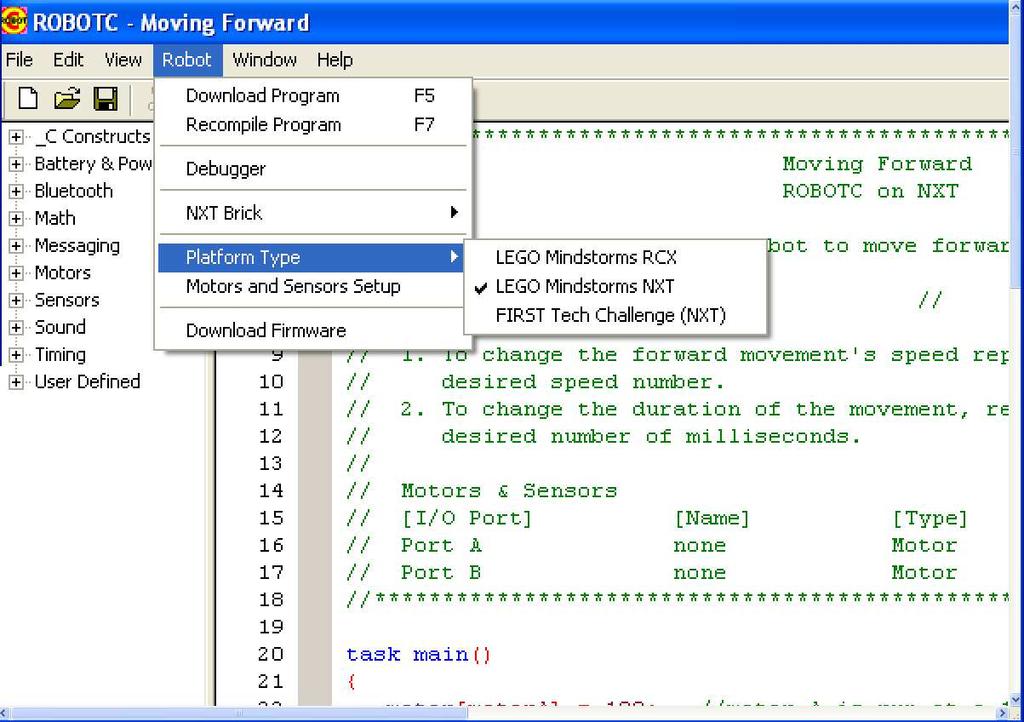Viewport: 1024px width, 722px height.
Task: Click the 'ROBOTC on NXT' comment line
Action: click(x=871, y=191)
